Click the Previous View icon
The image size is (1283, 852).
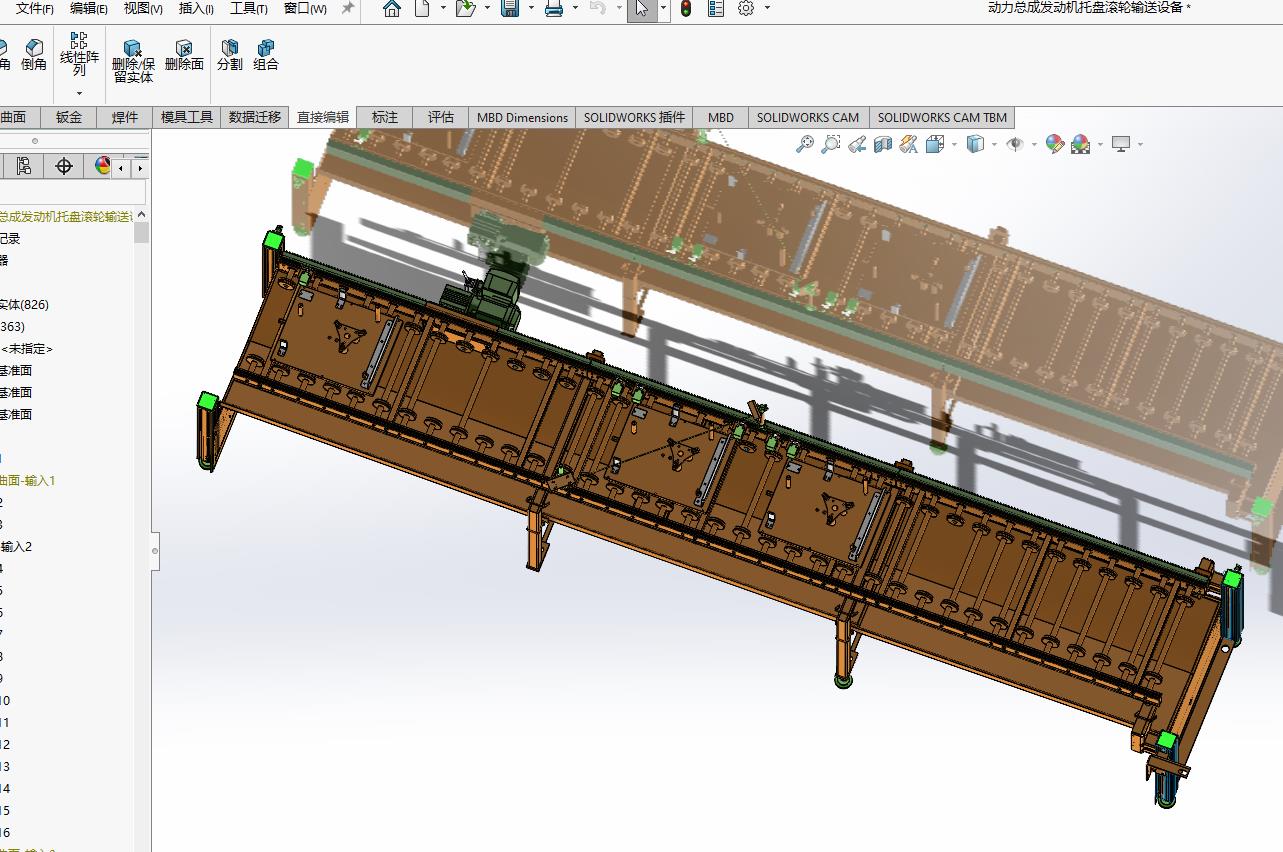tap(857, 144)
